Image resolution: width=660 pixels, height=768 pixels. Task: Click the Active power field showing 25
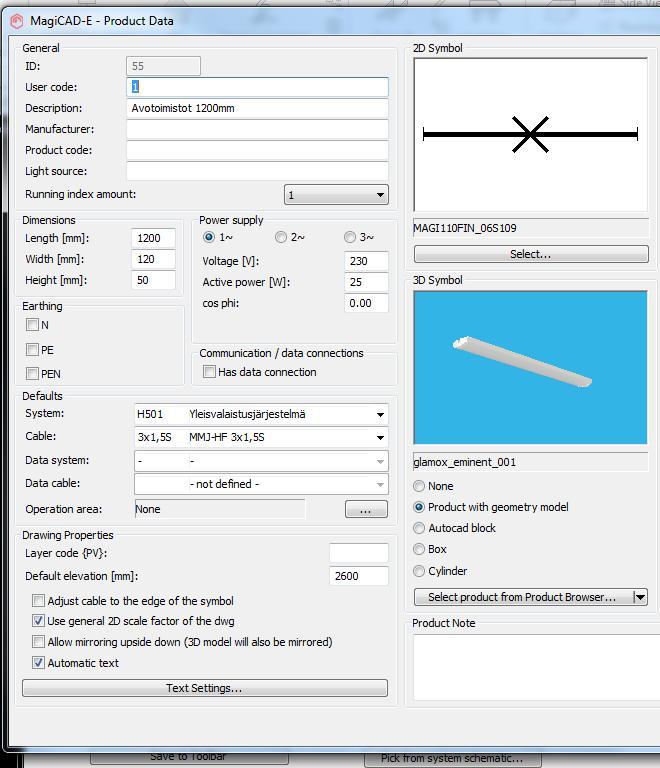tap(366, 282)
